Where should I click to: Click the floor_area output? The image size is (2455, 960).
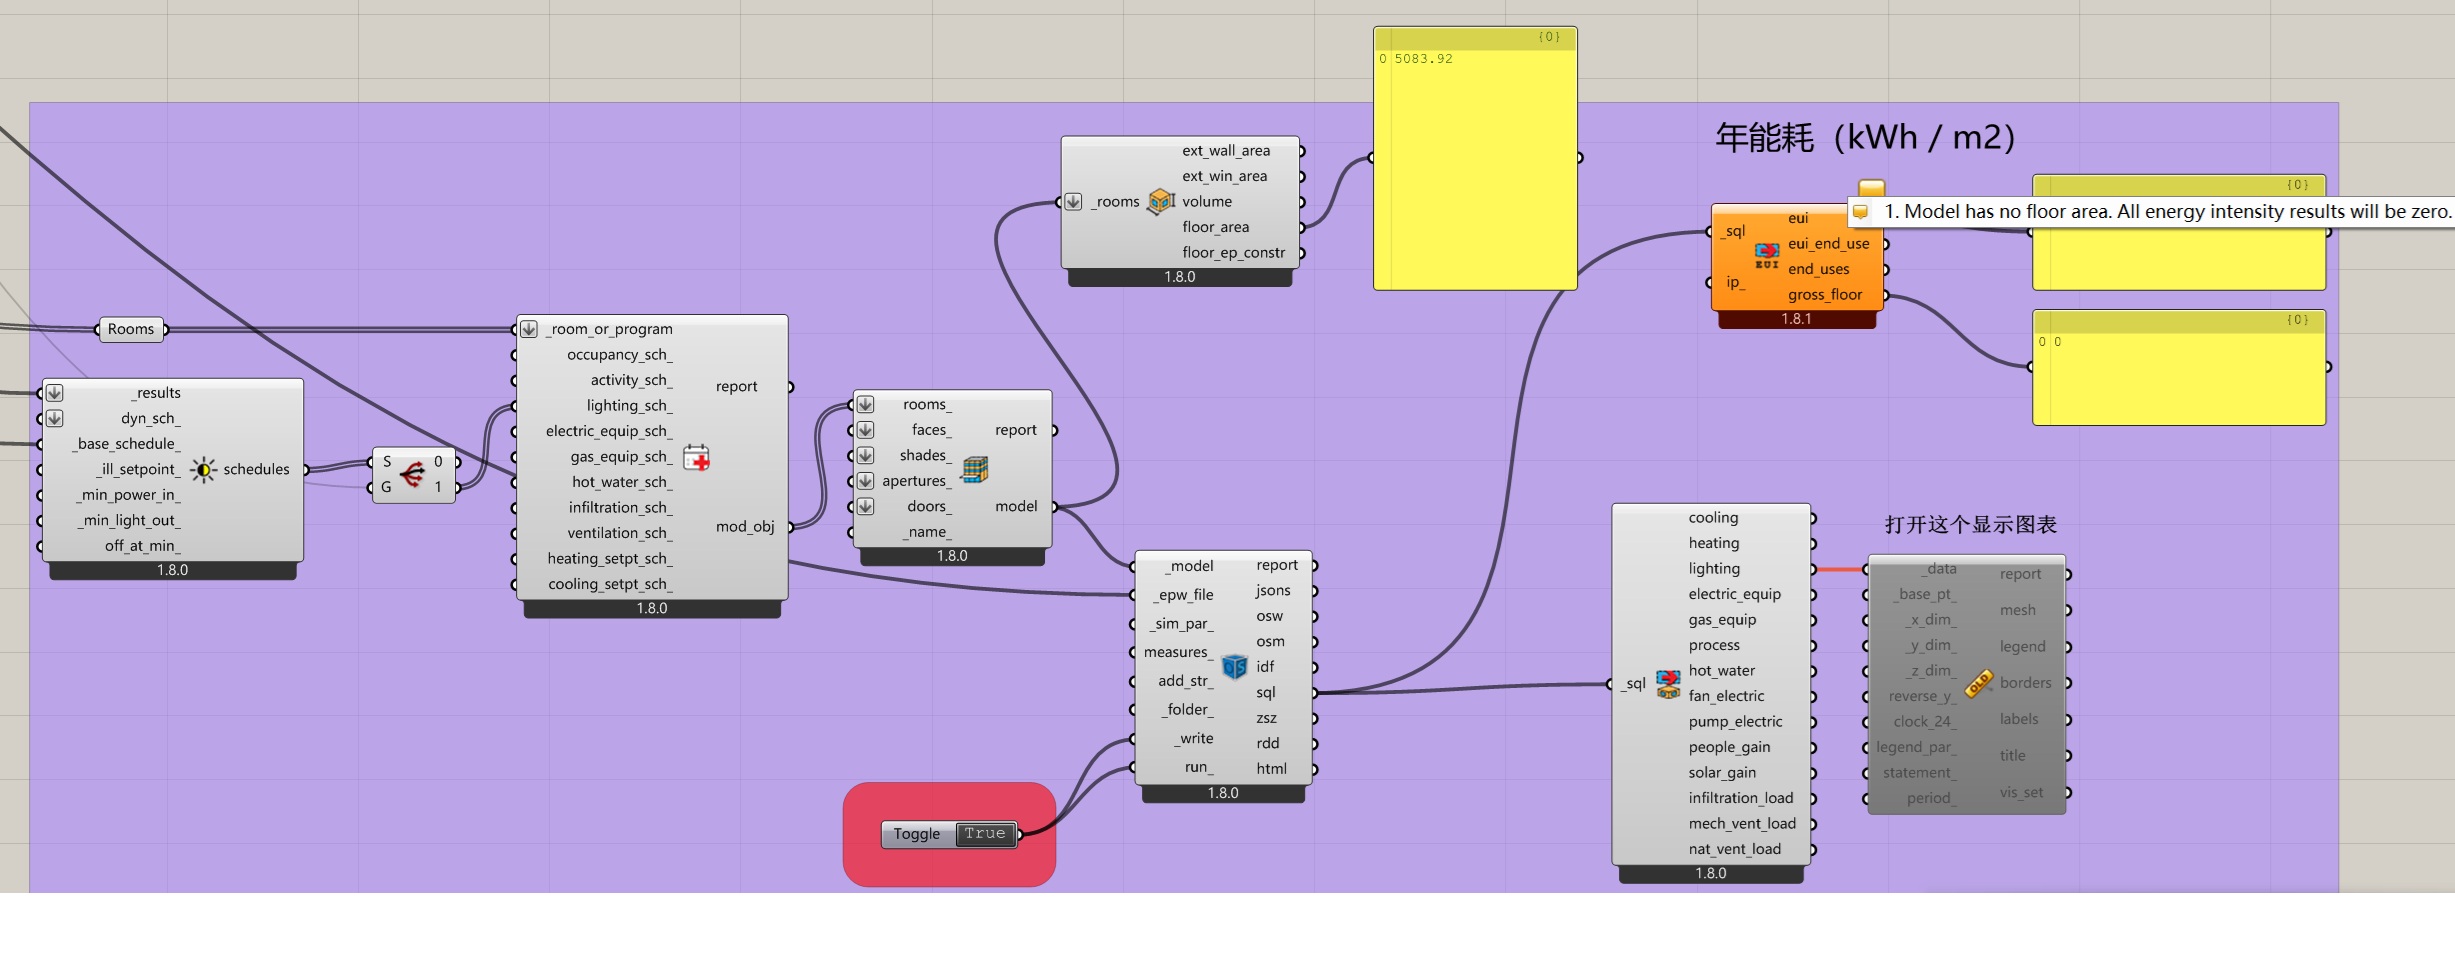(1216, 227)
